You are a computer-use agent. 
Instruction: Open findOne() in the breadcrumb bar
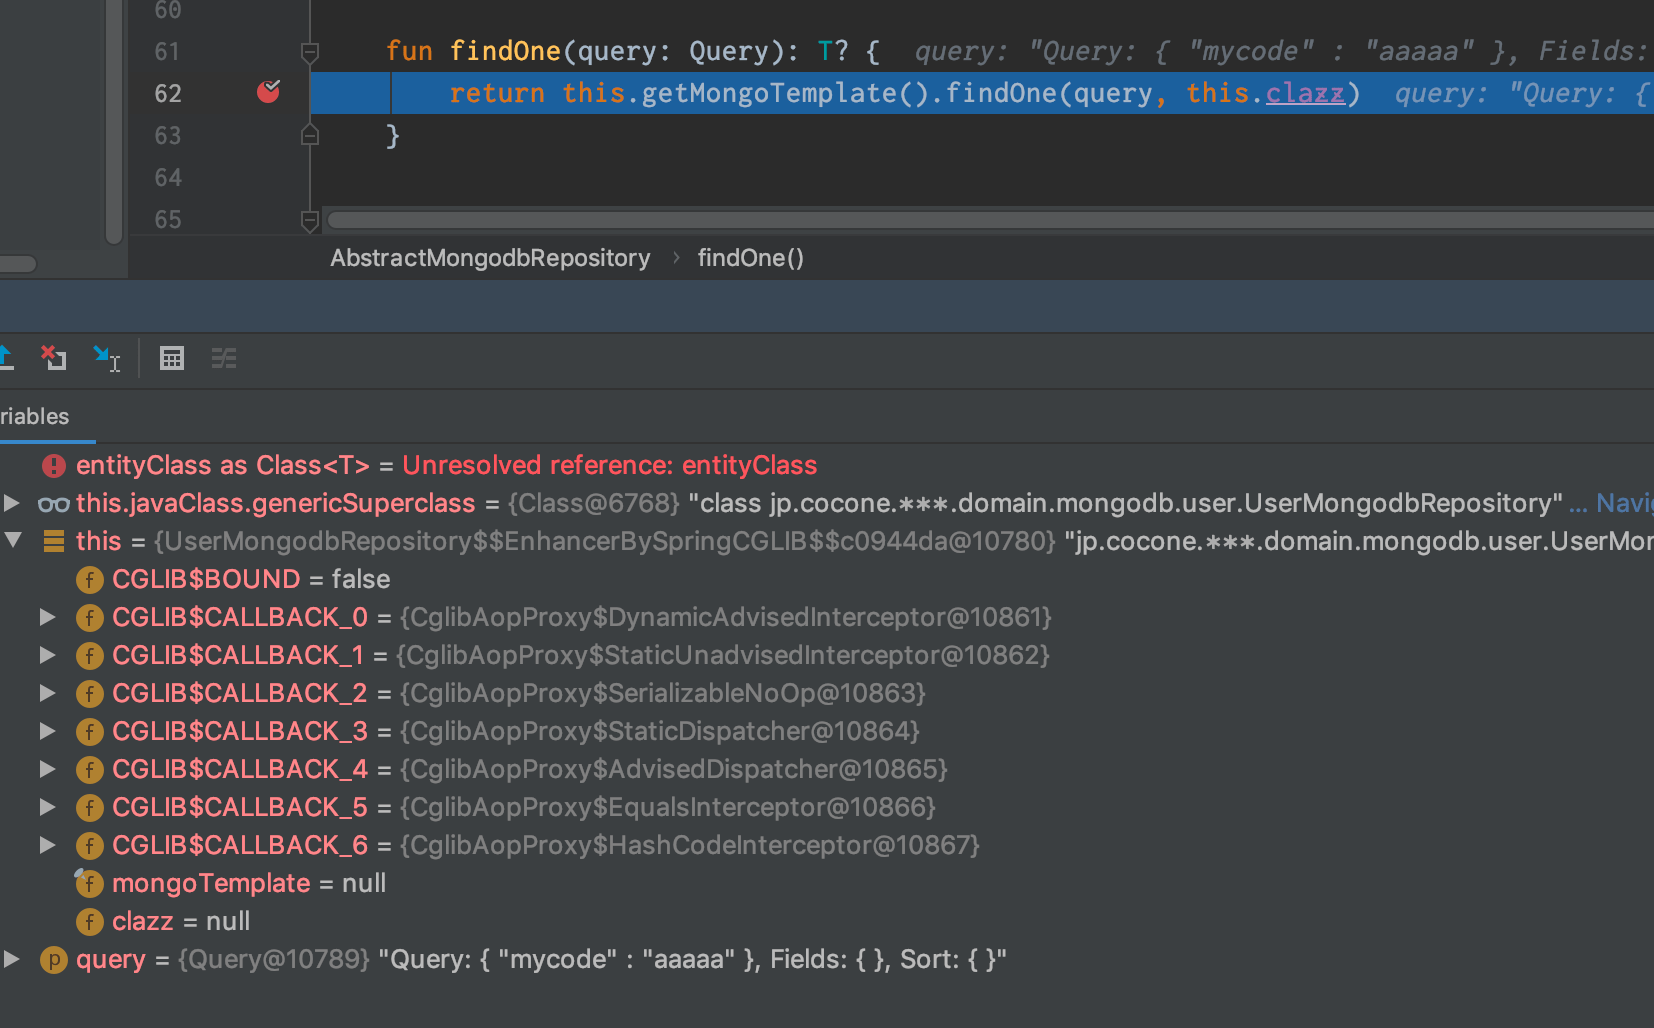coord(751,257)
